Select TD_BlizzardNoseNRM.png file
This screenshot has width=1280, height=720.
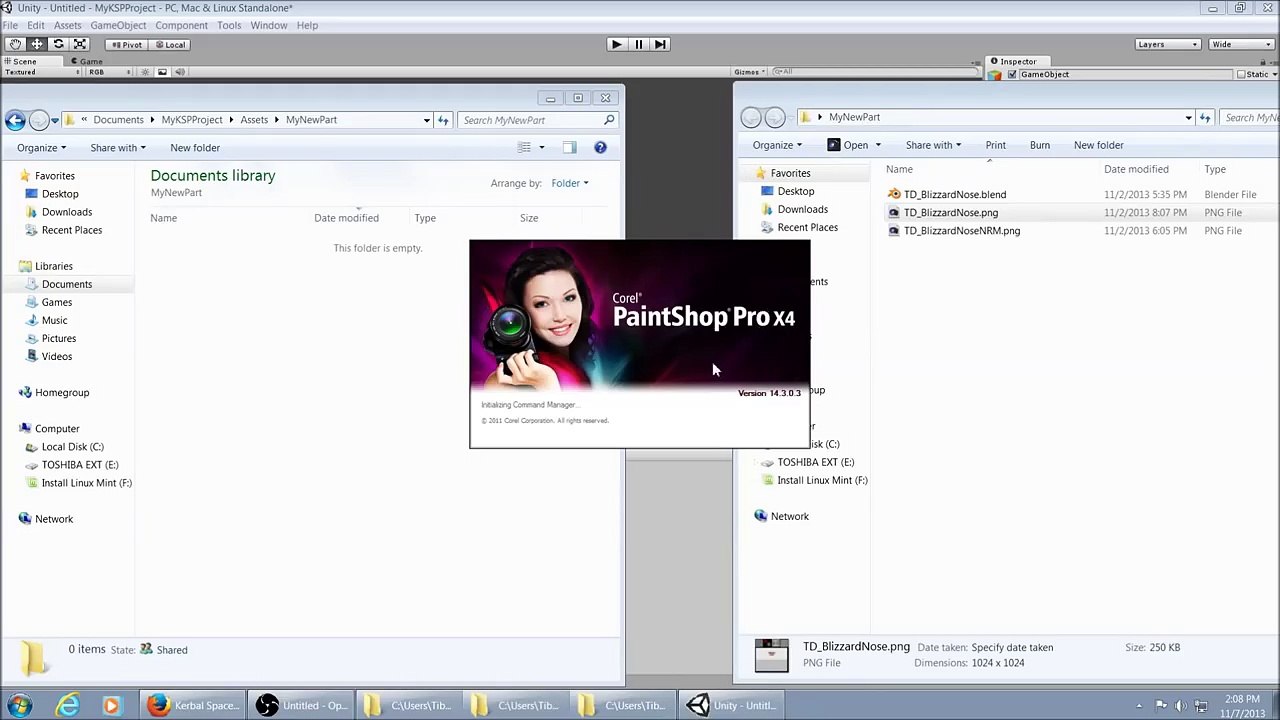point(961,231)
